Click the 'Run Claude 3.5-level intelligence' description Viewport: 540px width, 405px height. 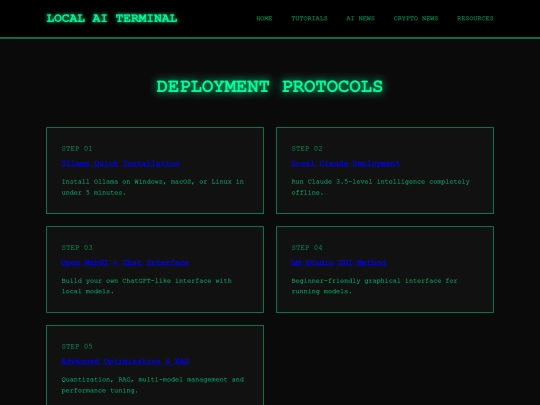pyautogui.click(x=381, y=187)
